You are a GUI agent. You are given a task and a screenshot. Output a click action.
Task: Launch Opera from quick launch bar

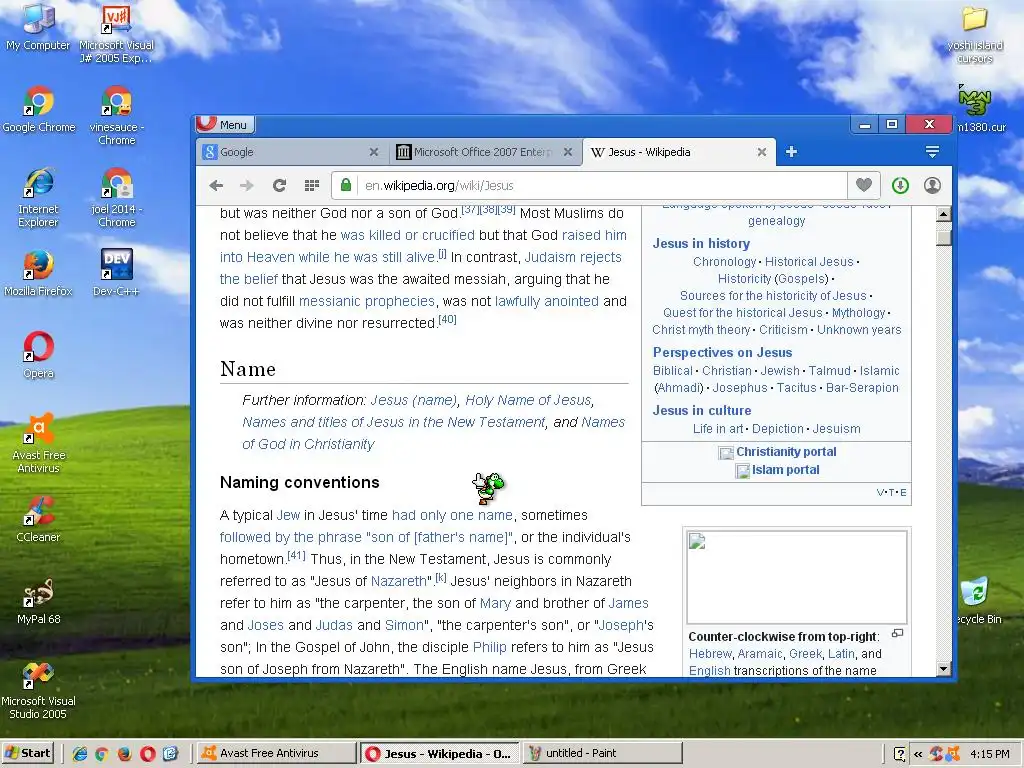pos(148,754)
